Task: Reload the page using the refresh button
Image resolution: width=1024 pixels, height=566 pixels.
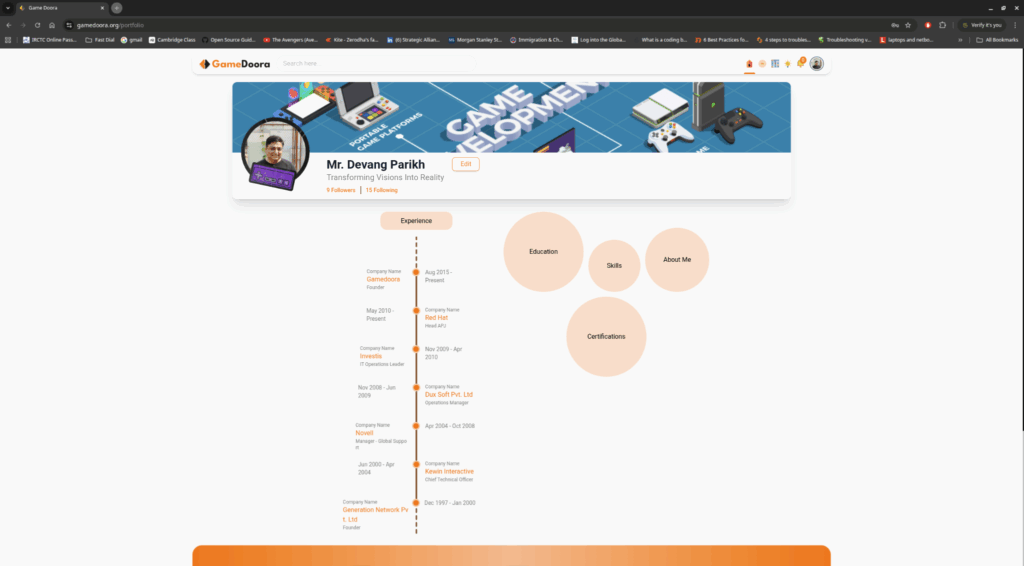Action: pyautogui.click(x=37, y=25)
